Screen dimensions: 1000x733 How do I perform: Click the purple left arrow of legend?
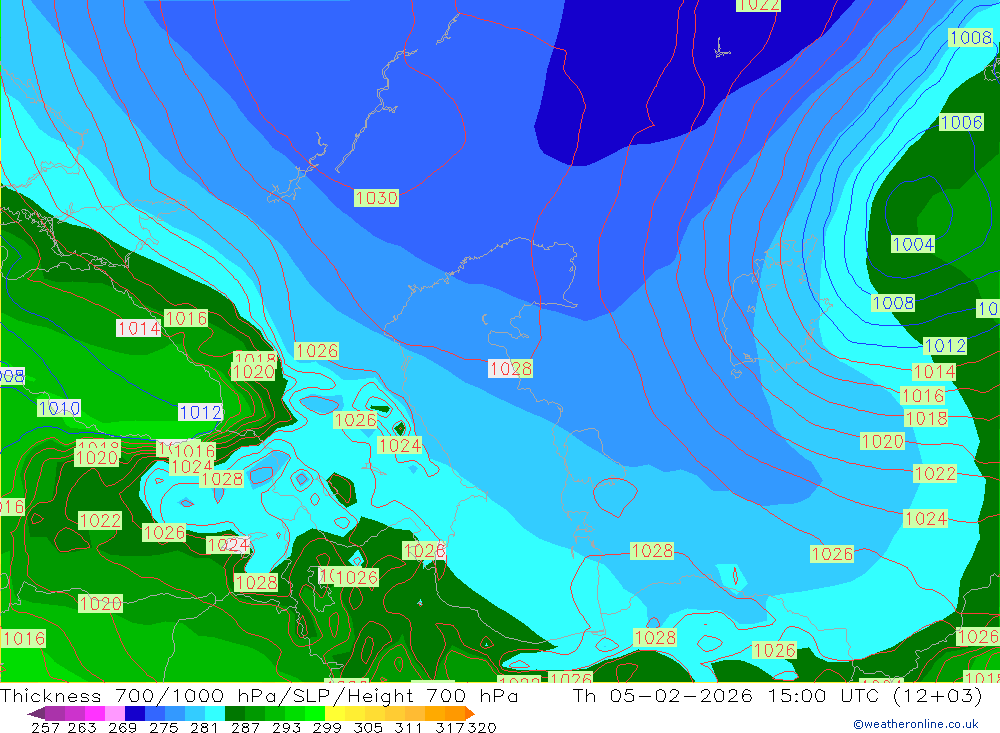tap(36, 713)
